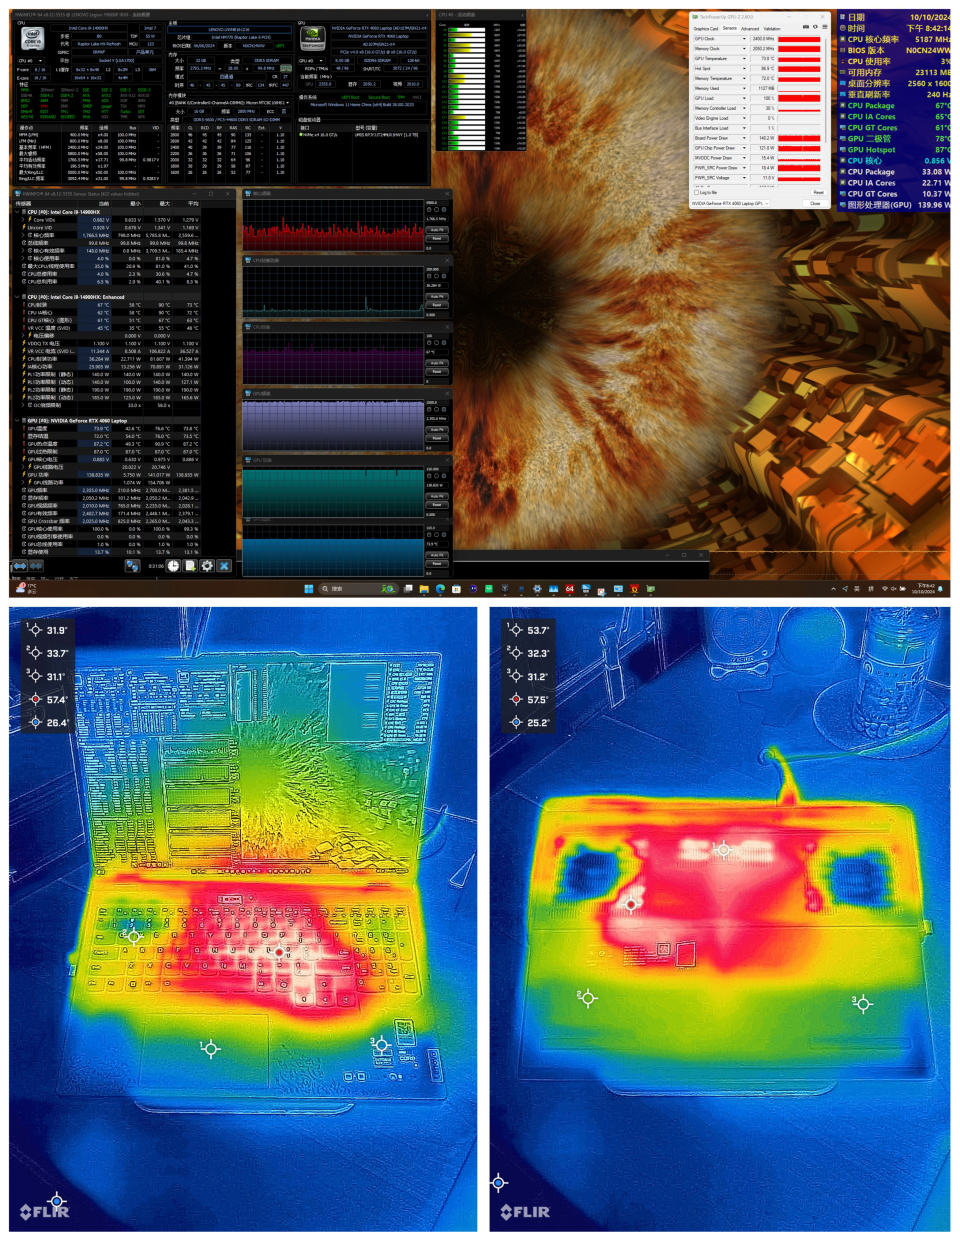
Task: Switch to the Graphics Card tab in GPU-Z
Action: pyautogui.click(x=706, y=28)
